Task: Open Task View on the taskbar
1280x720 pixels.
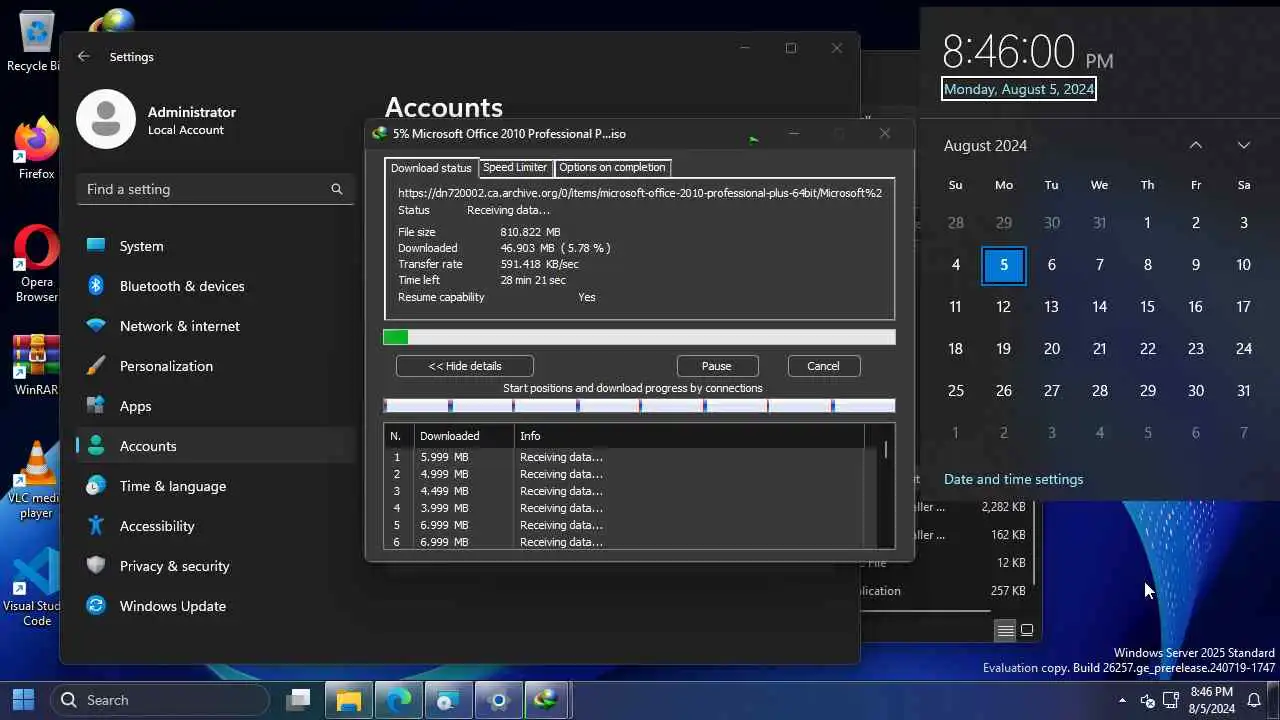Action: (x=298, y=700)
